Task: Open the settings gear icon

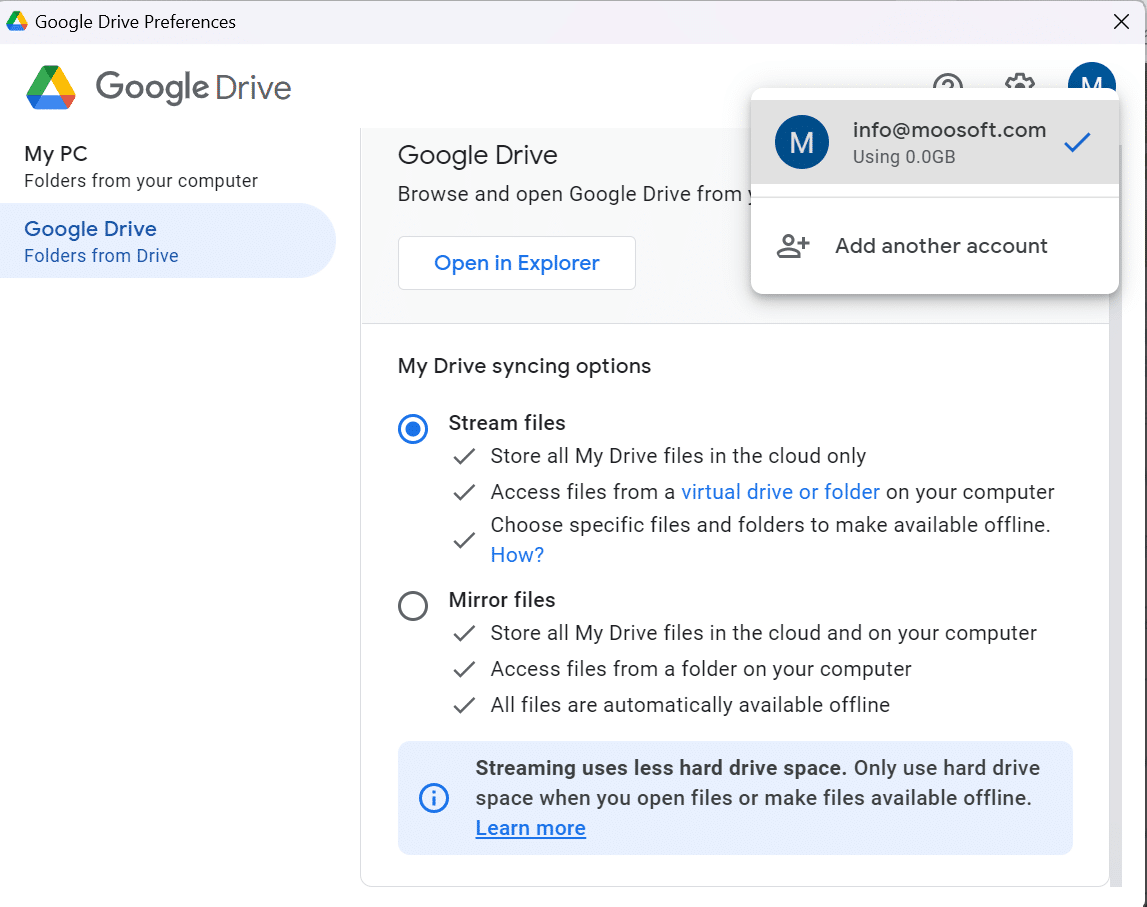Action: click(1020, 80)
